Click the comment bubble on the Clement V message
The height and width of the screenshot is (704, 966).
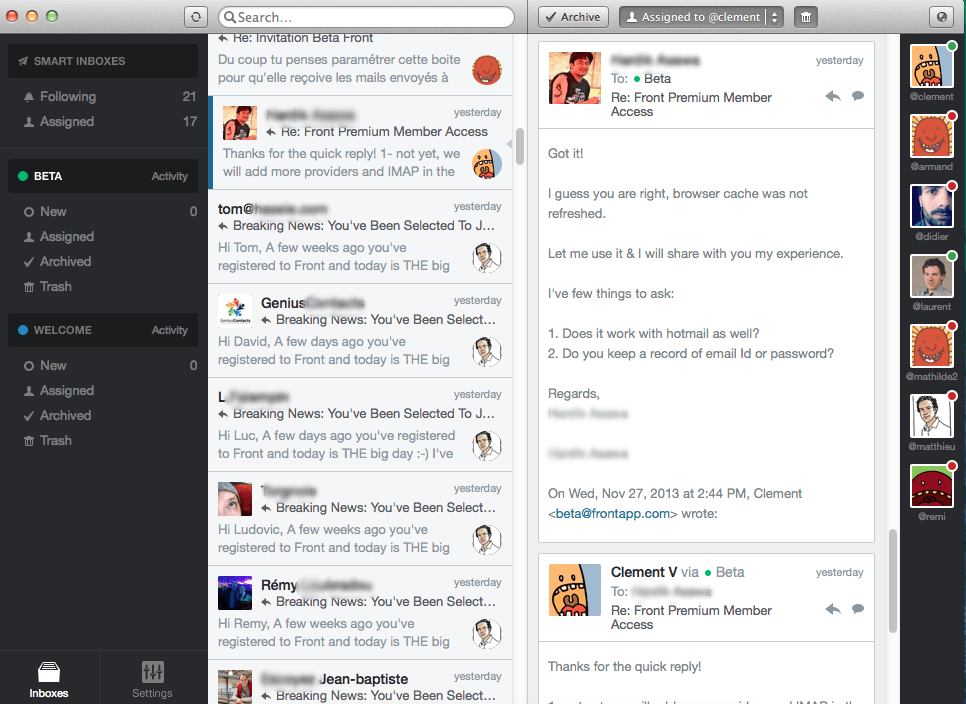(x=858, y=609)
